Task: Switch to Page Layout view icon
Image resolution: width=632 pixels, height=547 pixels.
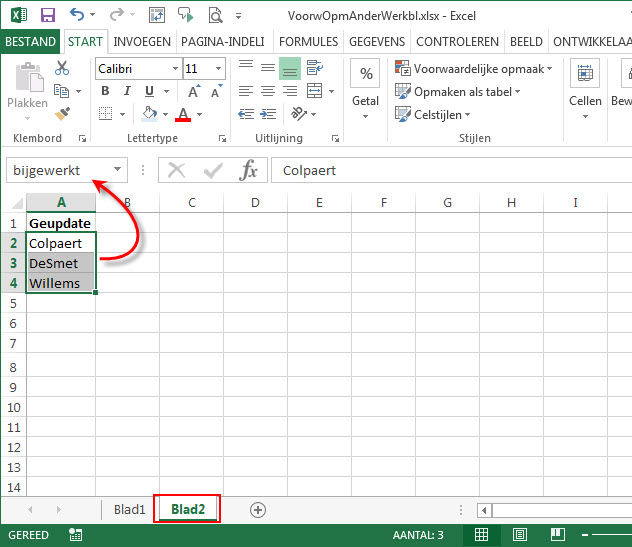Action: 520,535
